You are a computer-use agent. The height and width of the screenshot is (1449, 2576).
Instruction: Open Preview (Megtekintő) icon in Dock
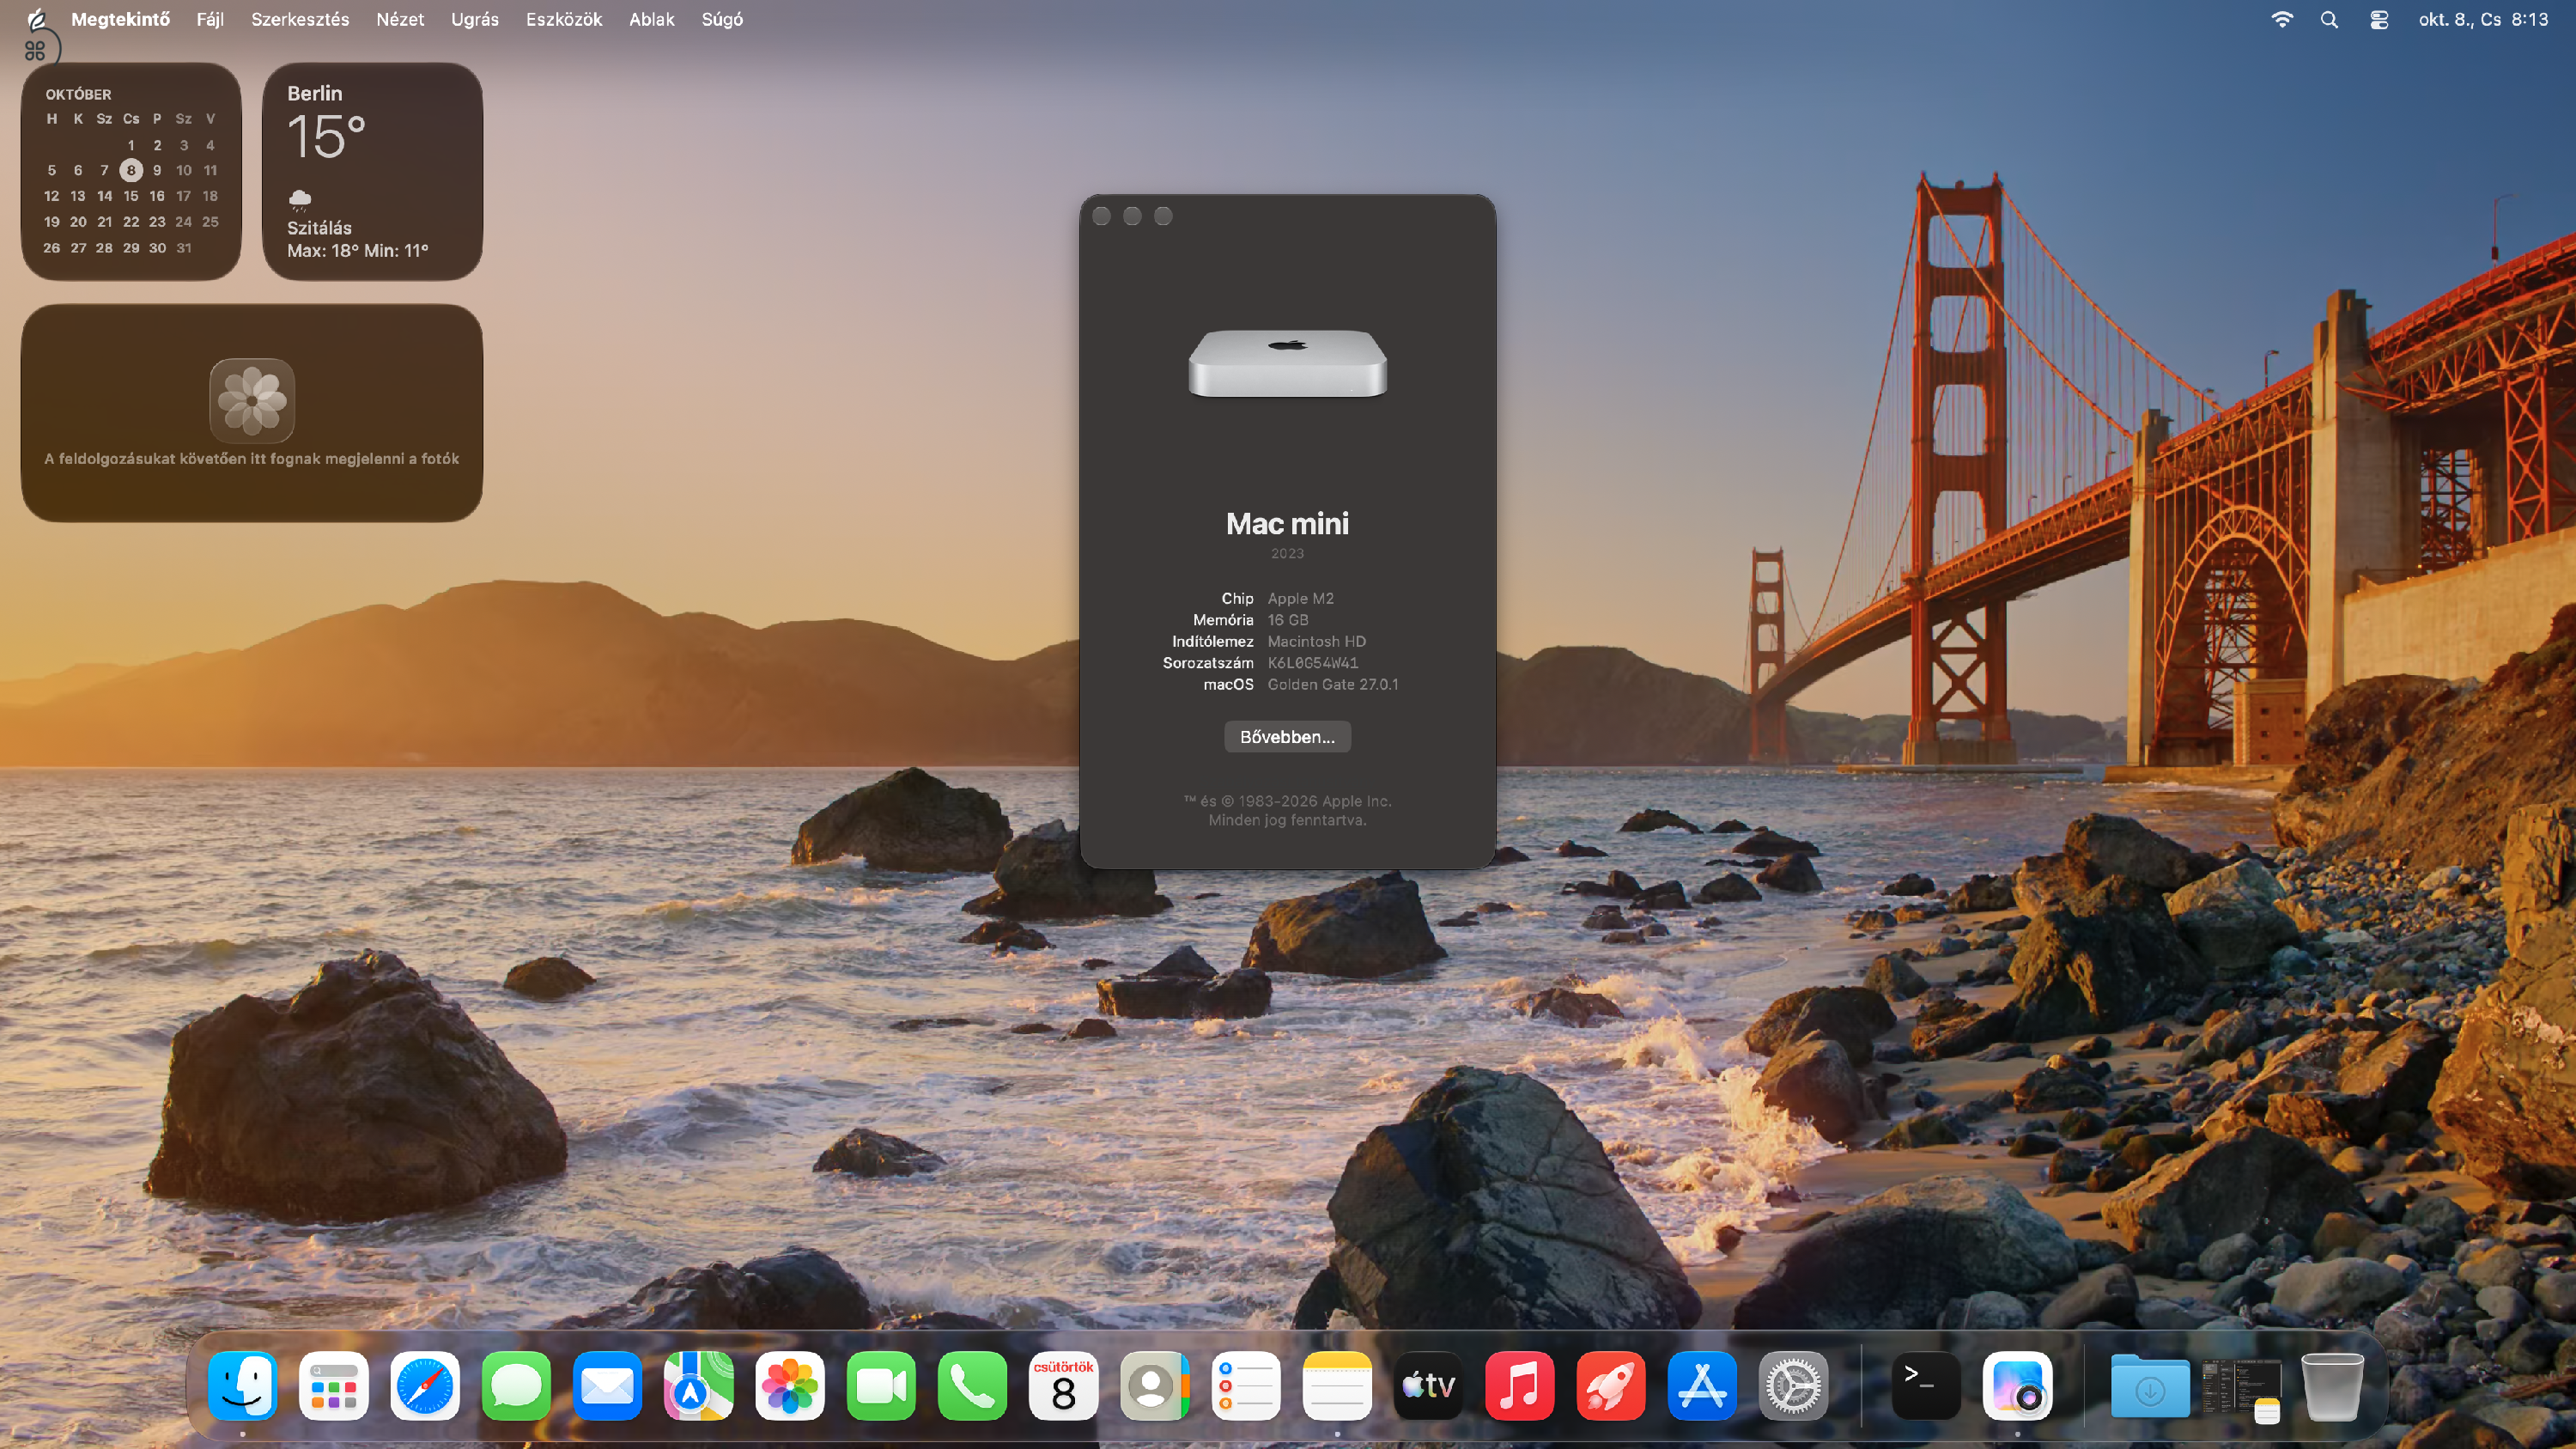2017,1386
